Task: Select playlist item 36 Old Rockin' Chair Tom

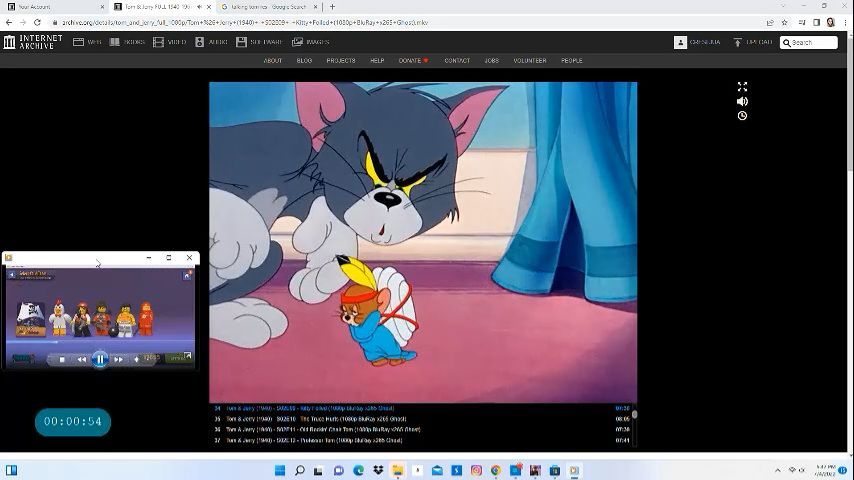Action: coord(422,429)
